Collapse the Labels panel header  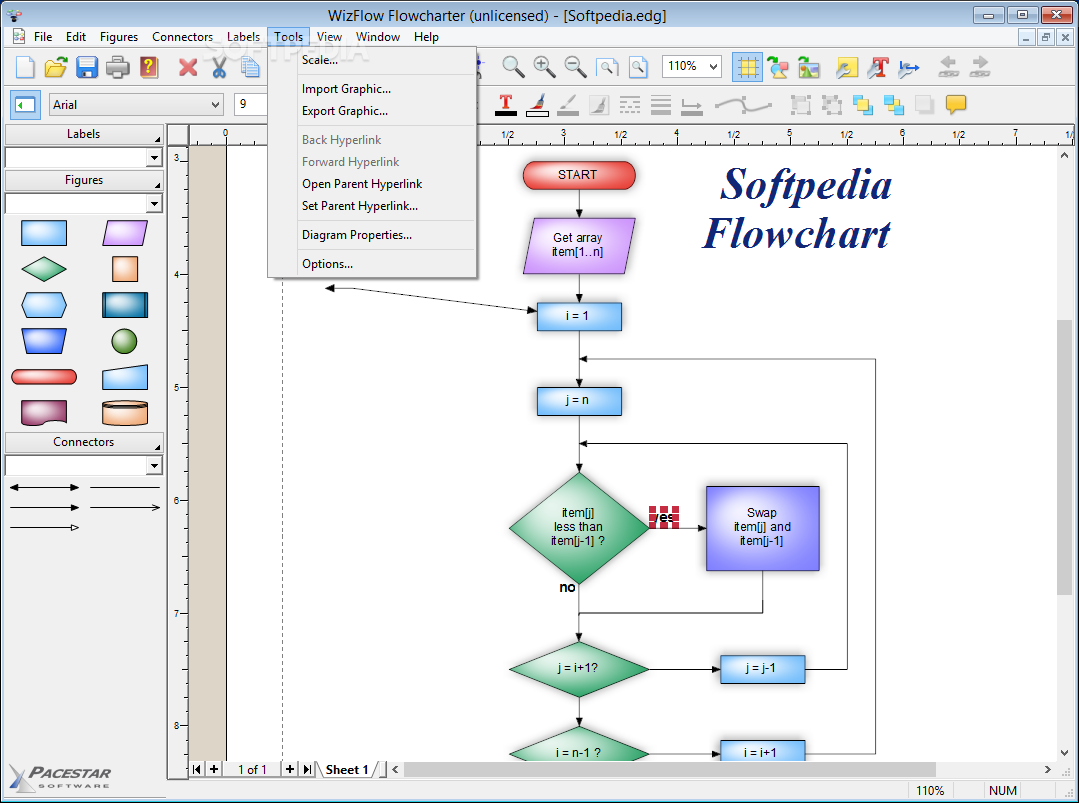[x=83, y=134]
